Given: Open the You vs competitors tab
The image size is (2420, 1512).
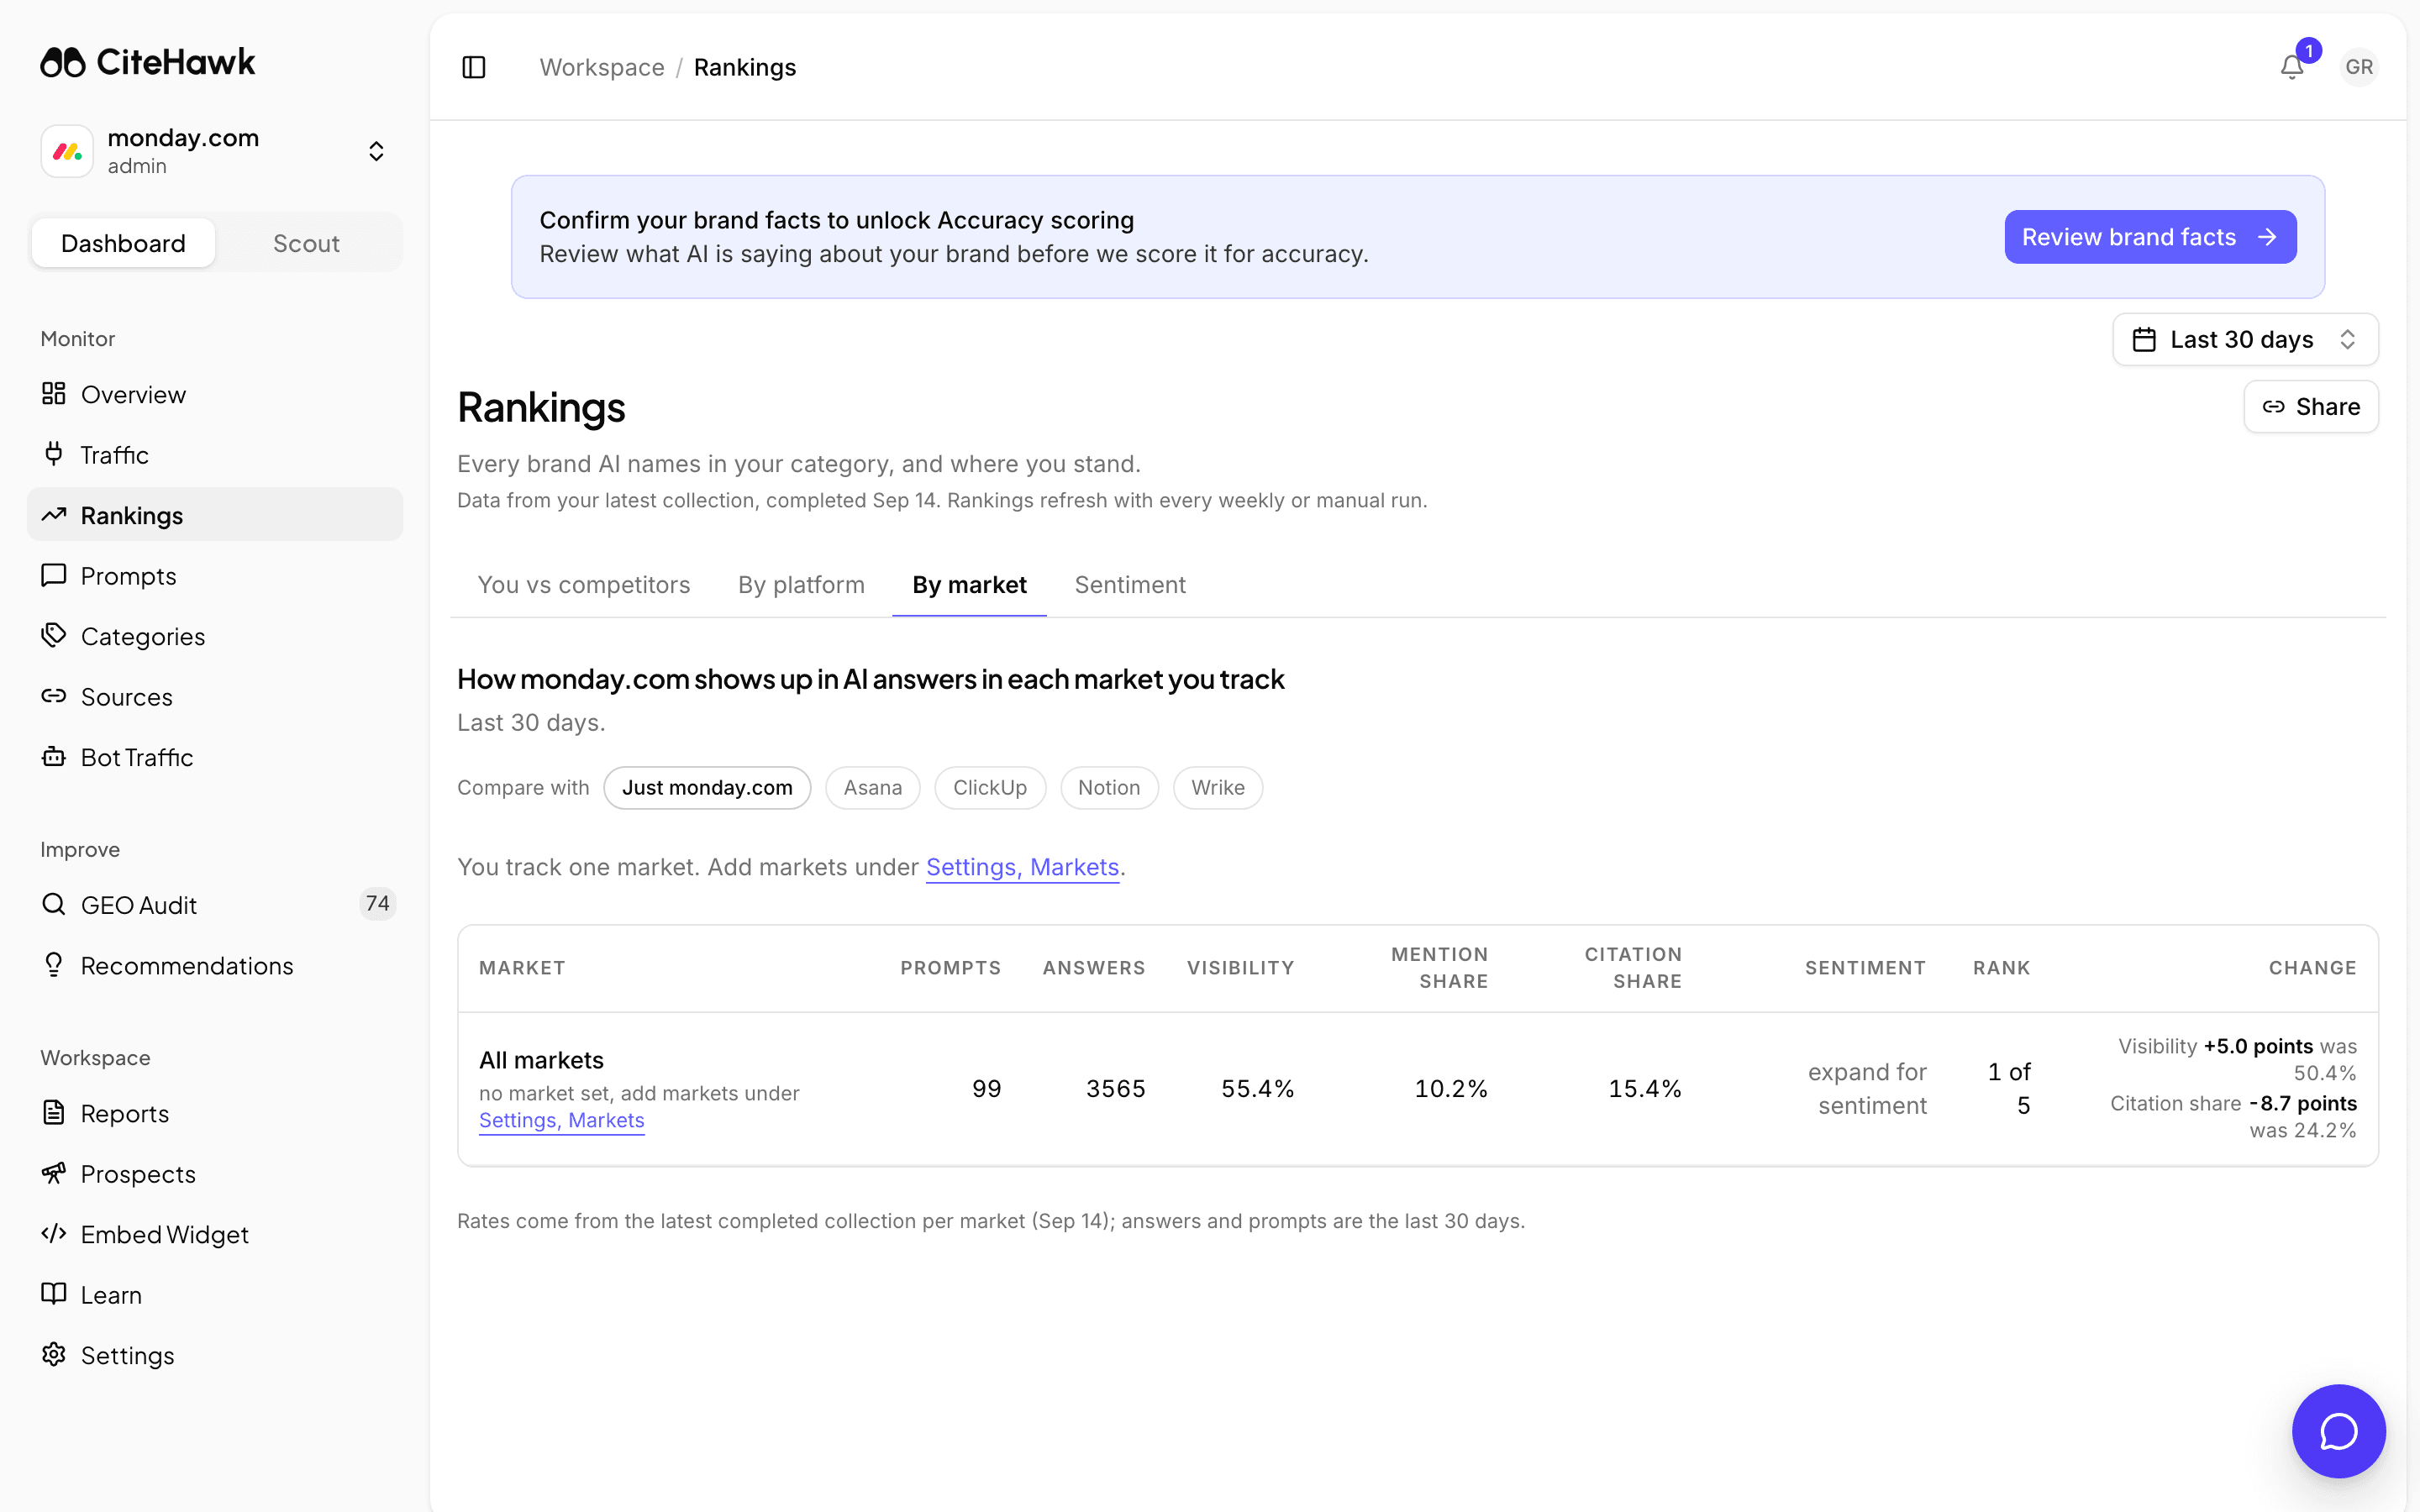Looking at the screenshot, I should click(x=584, y=585).
